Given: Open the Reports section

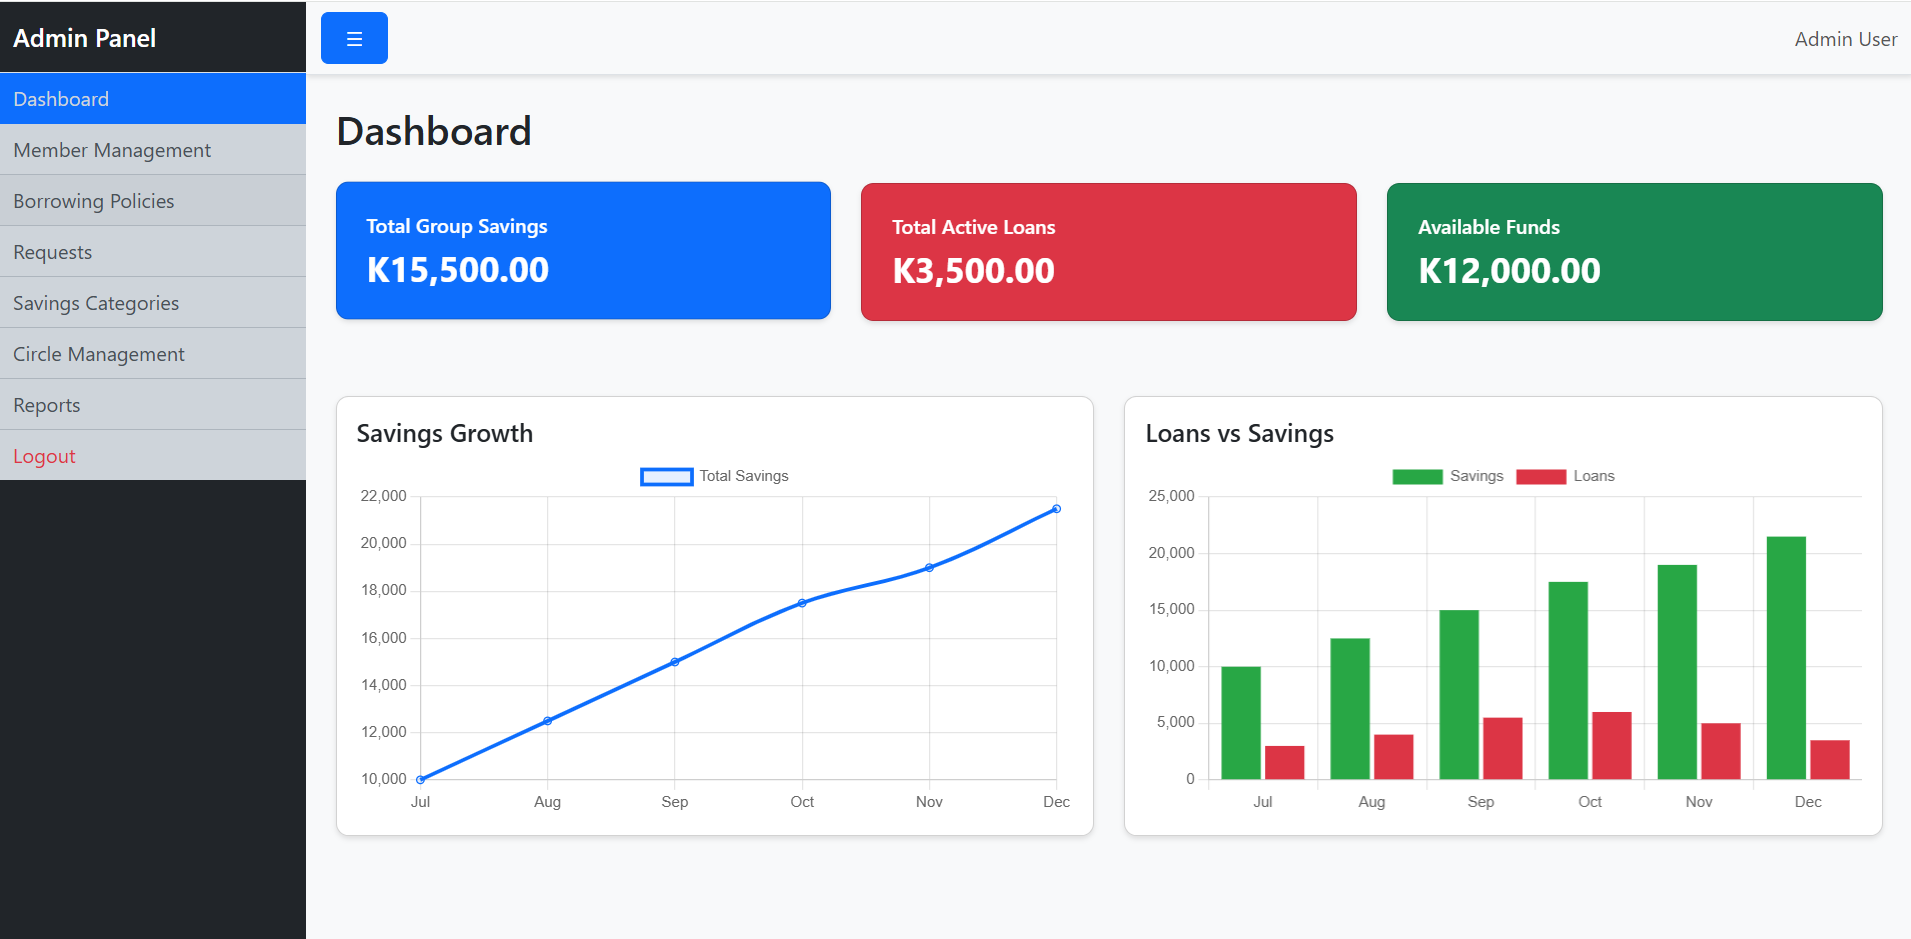Looking at the screenshot, I should coord(153,405).
